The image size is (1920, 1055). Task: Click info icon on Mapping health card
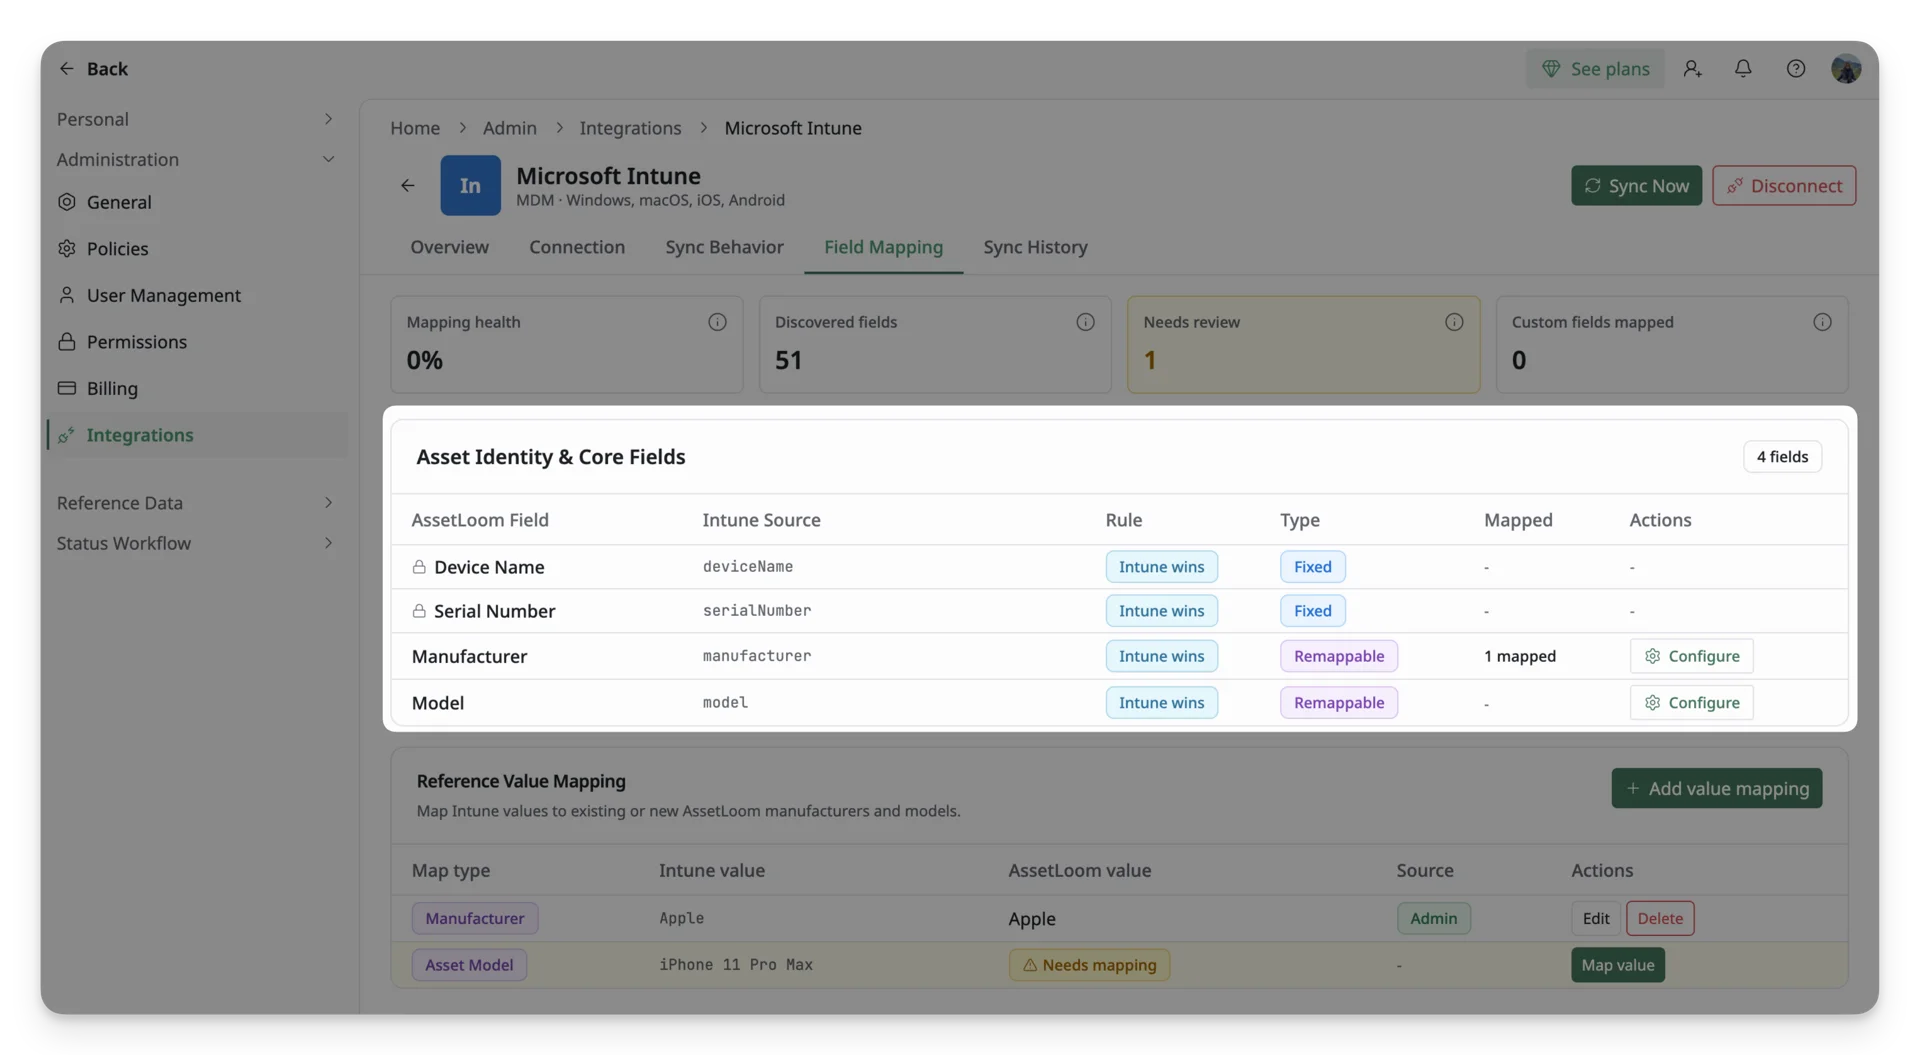click(x=717, y=323)
